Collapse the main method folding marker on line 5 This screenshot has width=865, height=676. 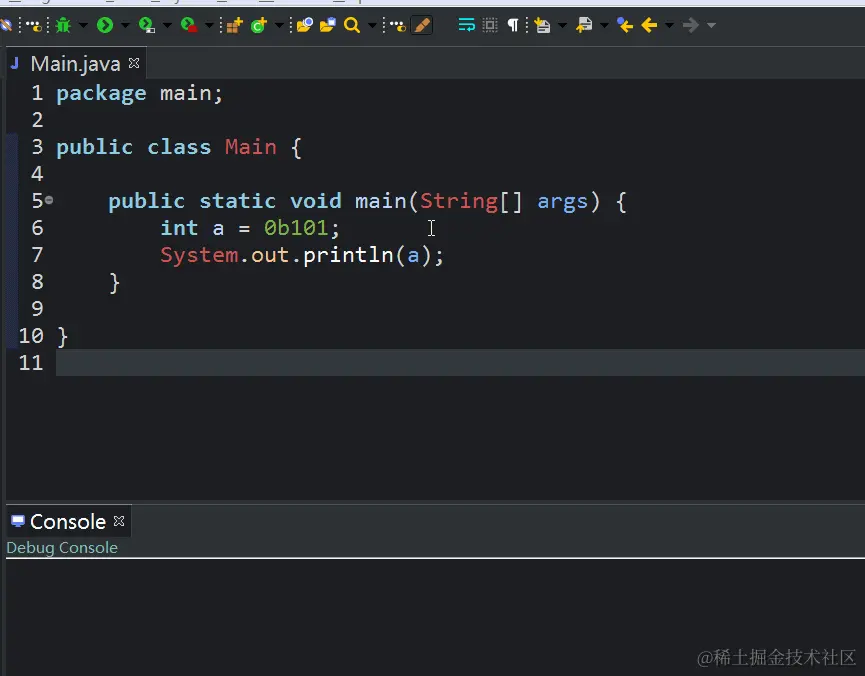tap(49, 200)
